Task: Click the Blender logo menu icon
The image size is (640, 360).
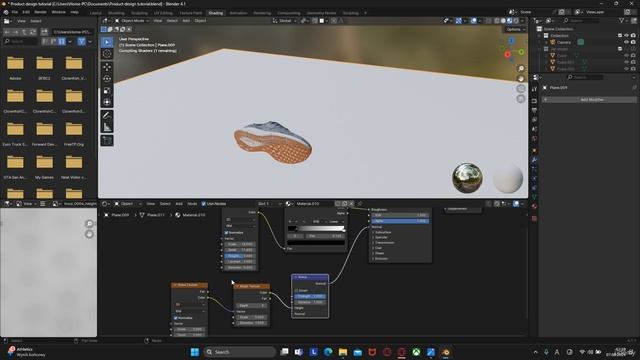Action: [6, 12]
